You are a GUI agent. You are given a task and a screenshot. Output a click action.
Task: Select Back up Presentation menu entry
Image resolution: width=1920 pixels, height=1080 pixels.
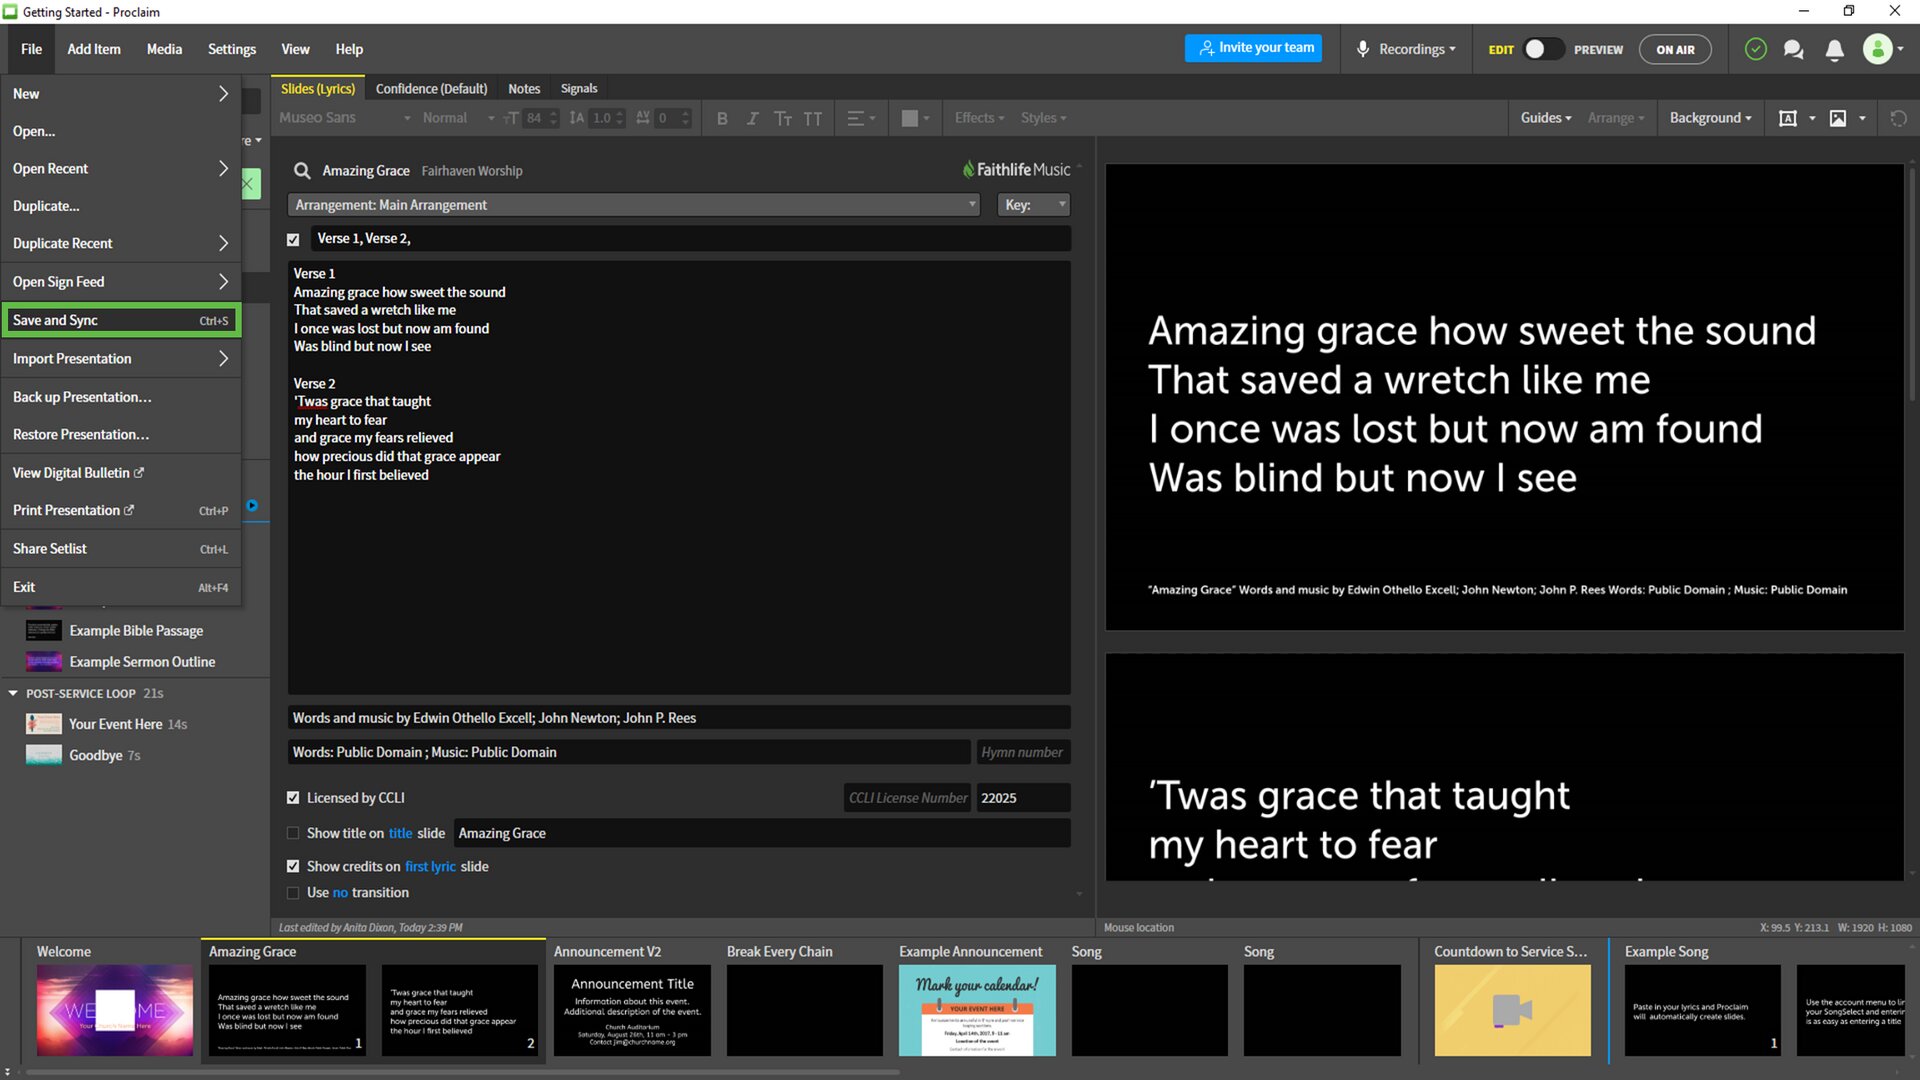pyautogui.click(x=120, y=397)
